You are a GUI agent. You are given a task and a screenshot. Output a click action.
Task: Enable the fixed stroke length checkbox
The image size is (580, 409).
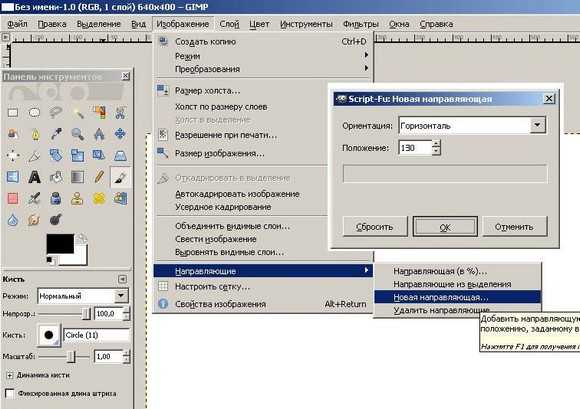coord(10,393)
